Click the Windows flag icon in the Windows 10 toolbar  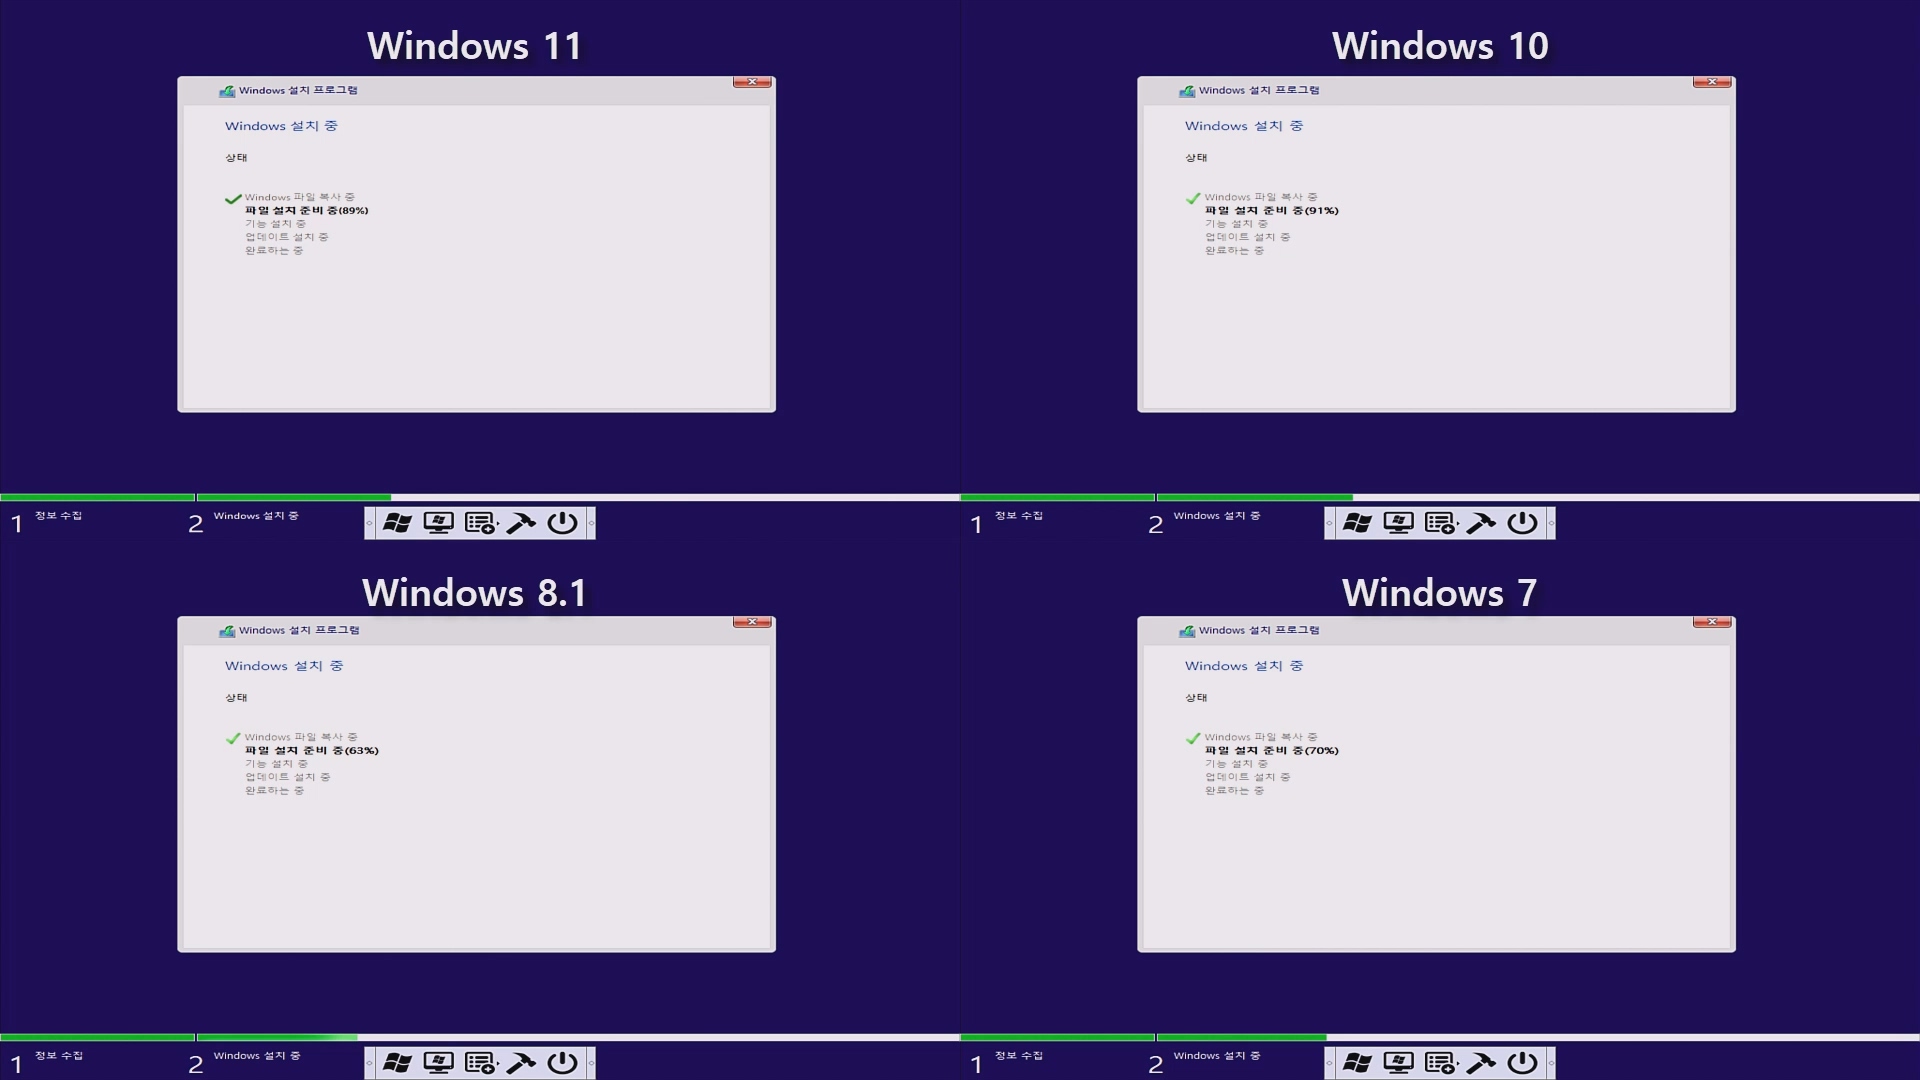pyautogui.click(x=1357, y=523)
